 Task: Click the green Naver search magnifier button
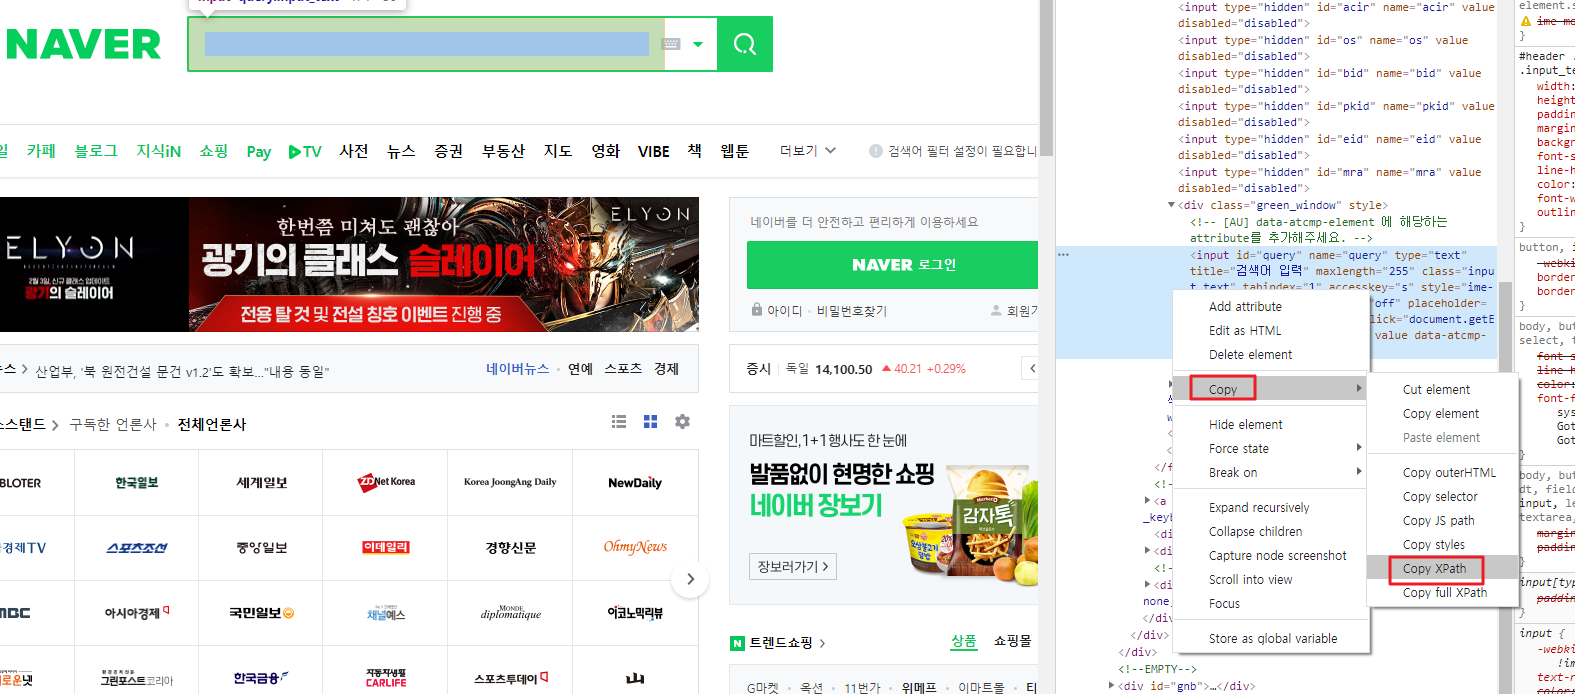tap(745, 44)
